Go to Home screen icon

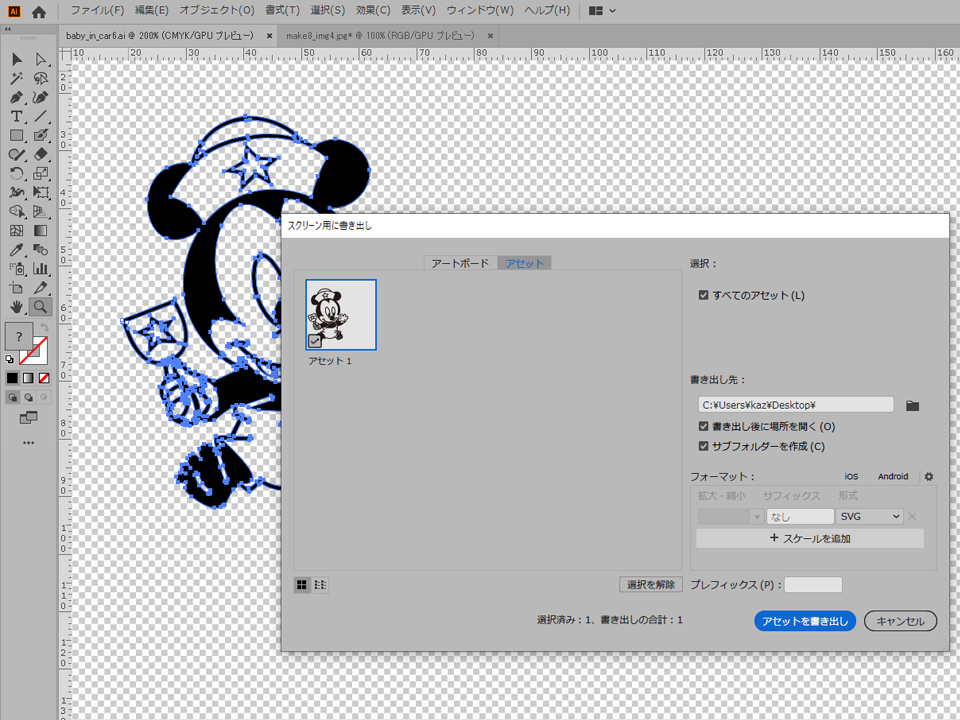pyautogui.click(x=39, y=12)
